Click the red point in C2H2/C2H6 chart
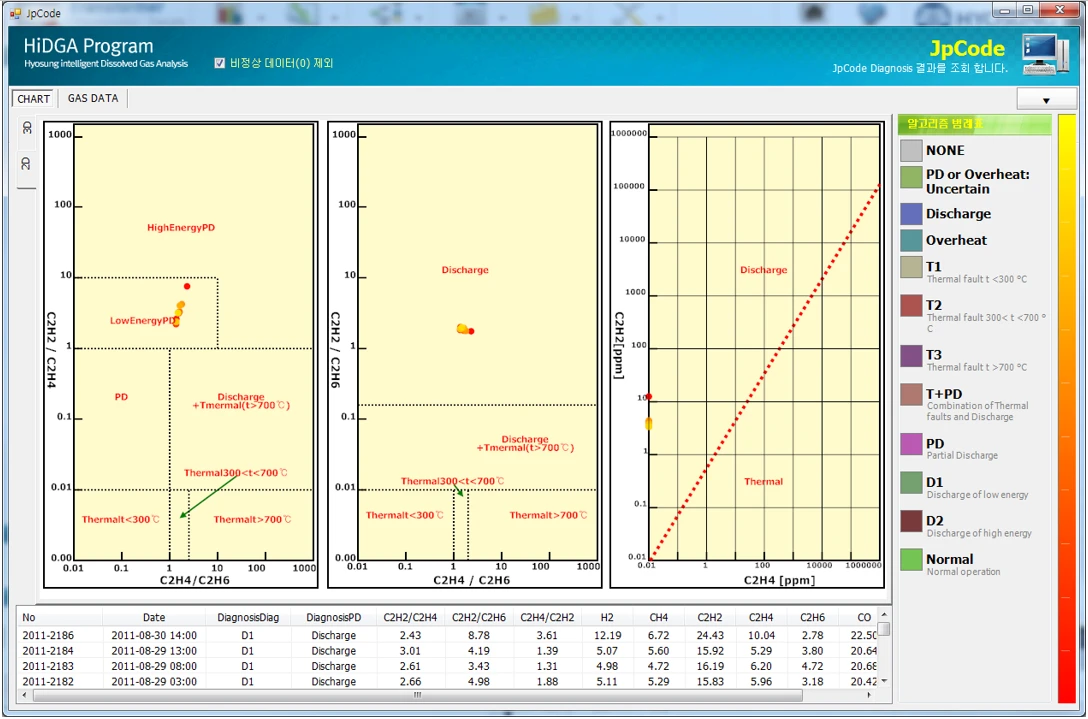The image size is (1088, 719). point(471,331)
